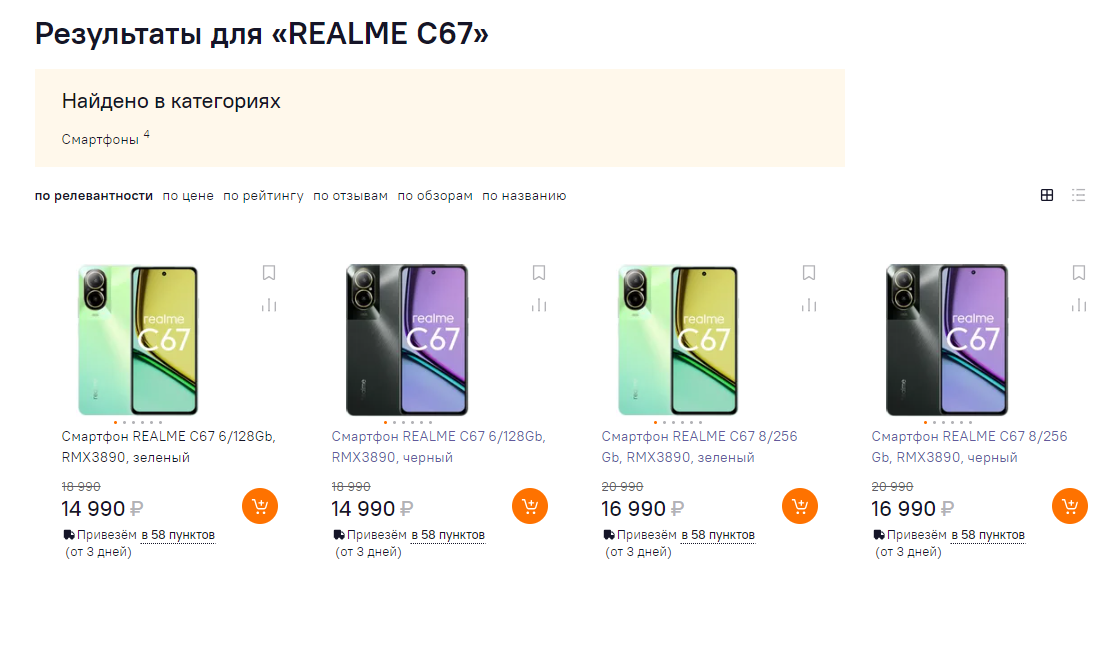Image resolution: width=1111 pixels, height=654 pixels.
Task: Compare the green REALME C67 6/128Gb
Action: pyautogui.click(x=268, y=305)
